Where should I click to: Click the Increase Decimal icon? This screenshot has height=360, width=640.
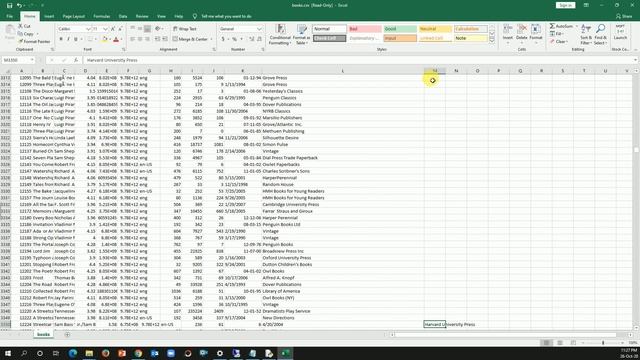(252, 39)
